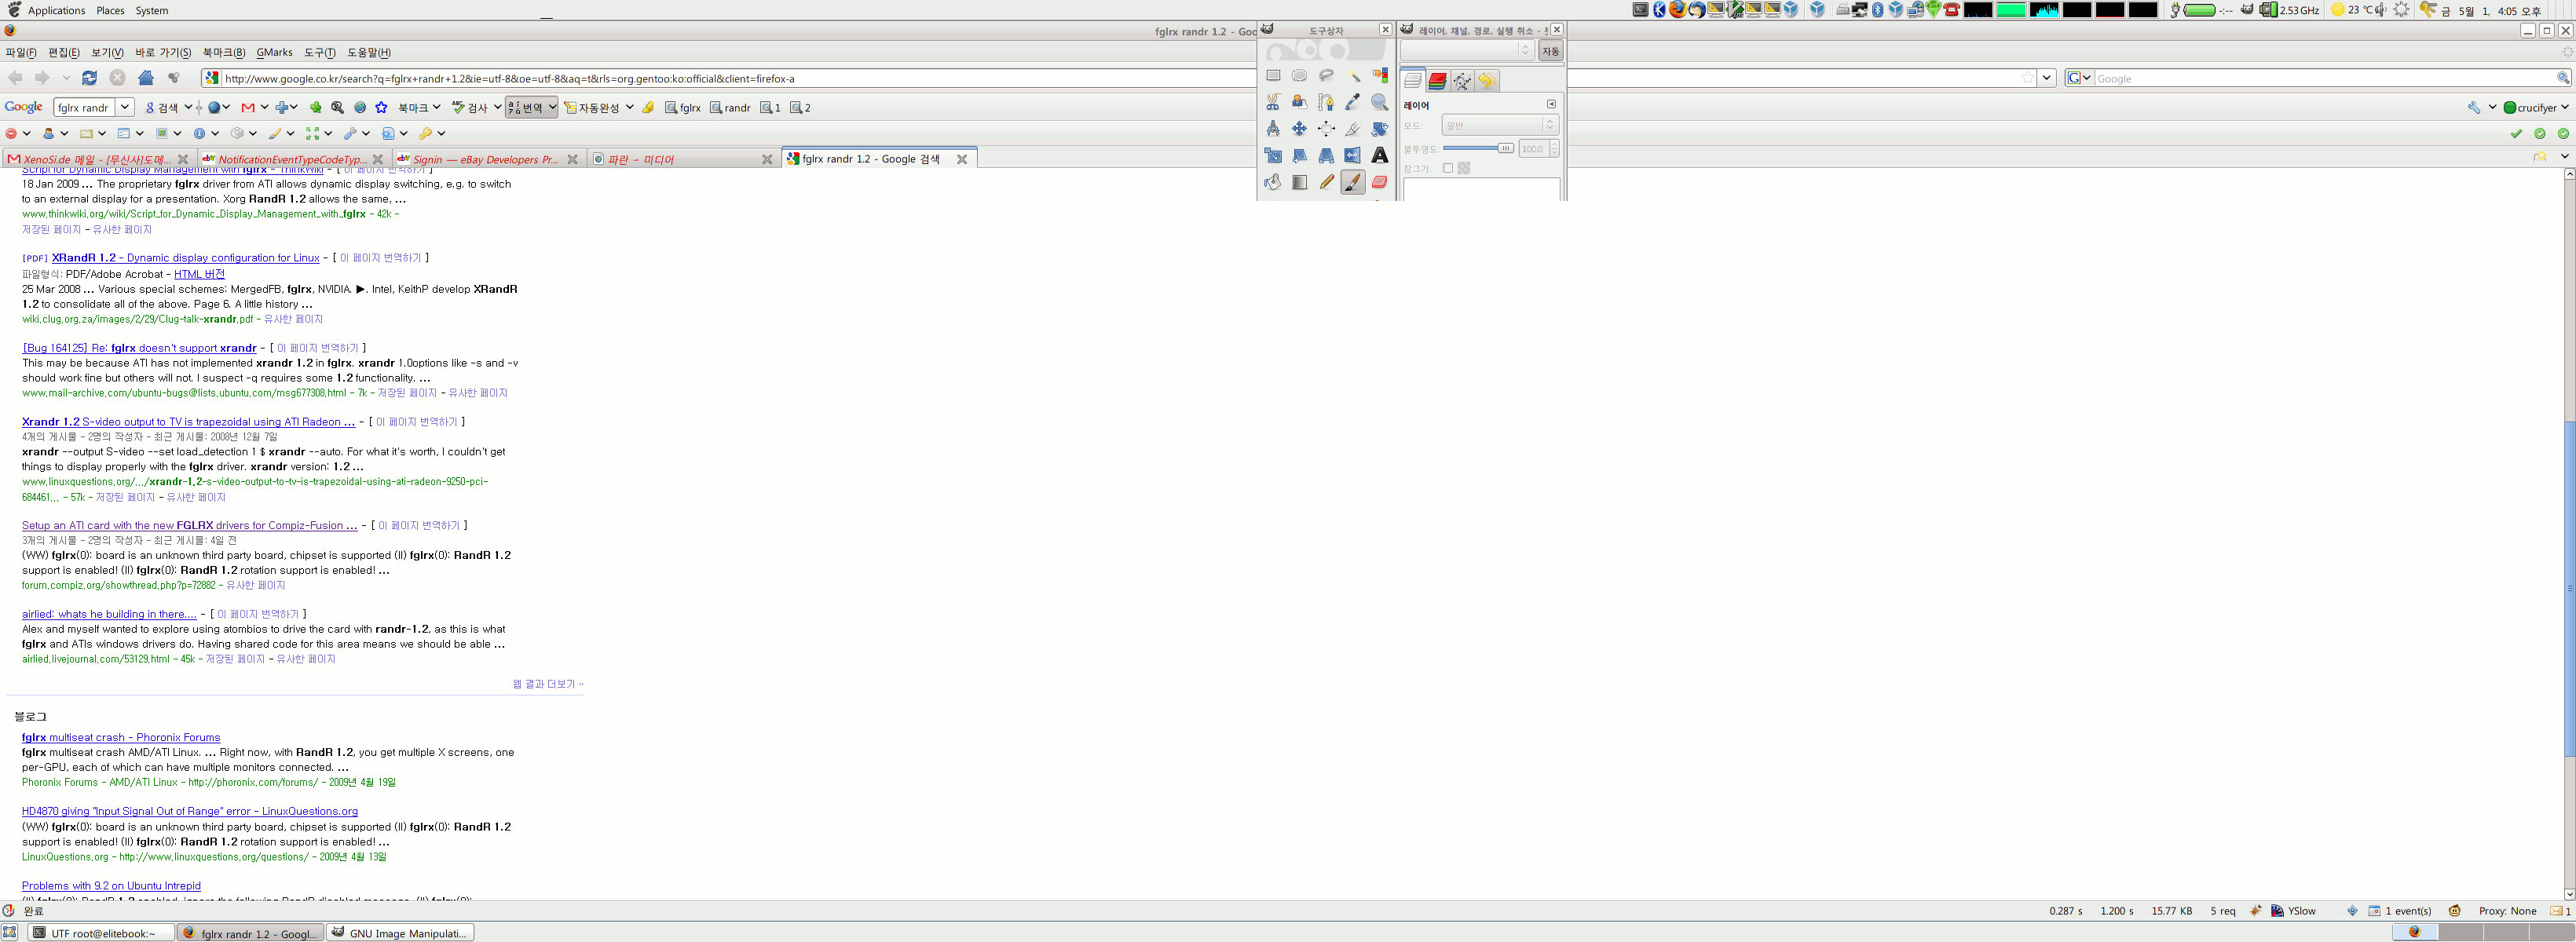
Task: Open the 북마크(B) menu
Action: pyautogui.click(x=224, y=52)
